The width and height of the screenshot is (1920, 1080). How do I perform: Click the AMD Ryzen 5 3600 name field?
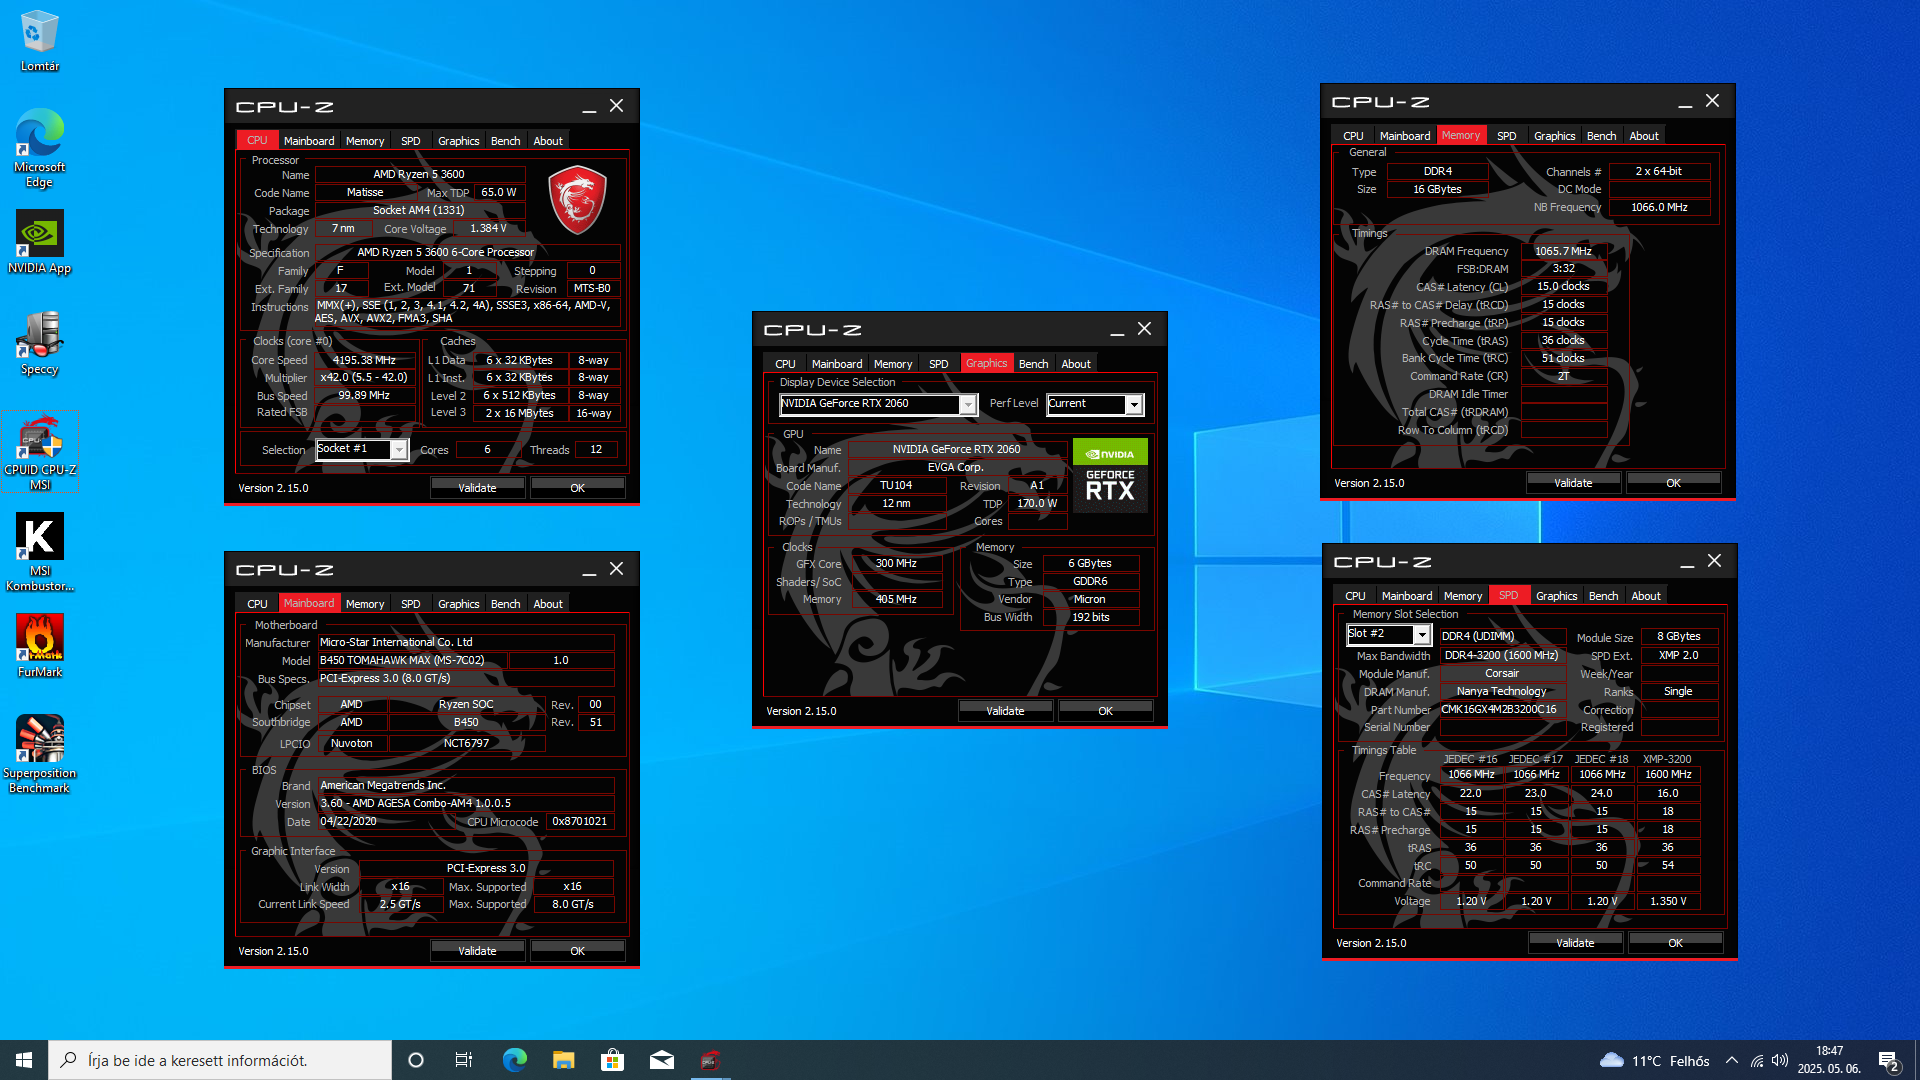coord(419,174)
